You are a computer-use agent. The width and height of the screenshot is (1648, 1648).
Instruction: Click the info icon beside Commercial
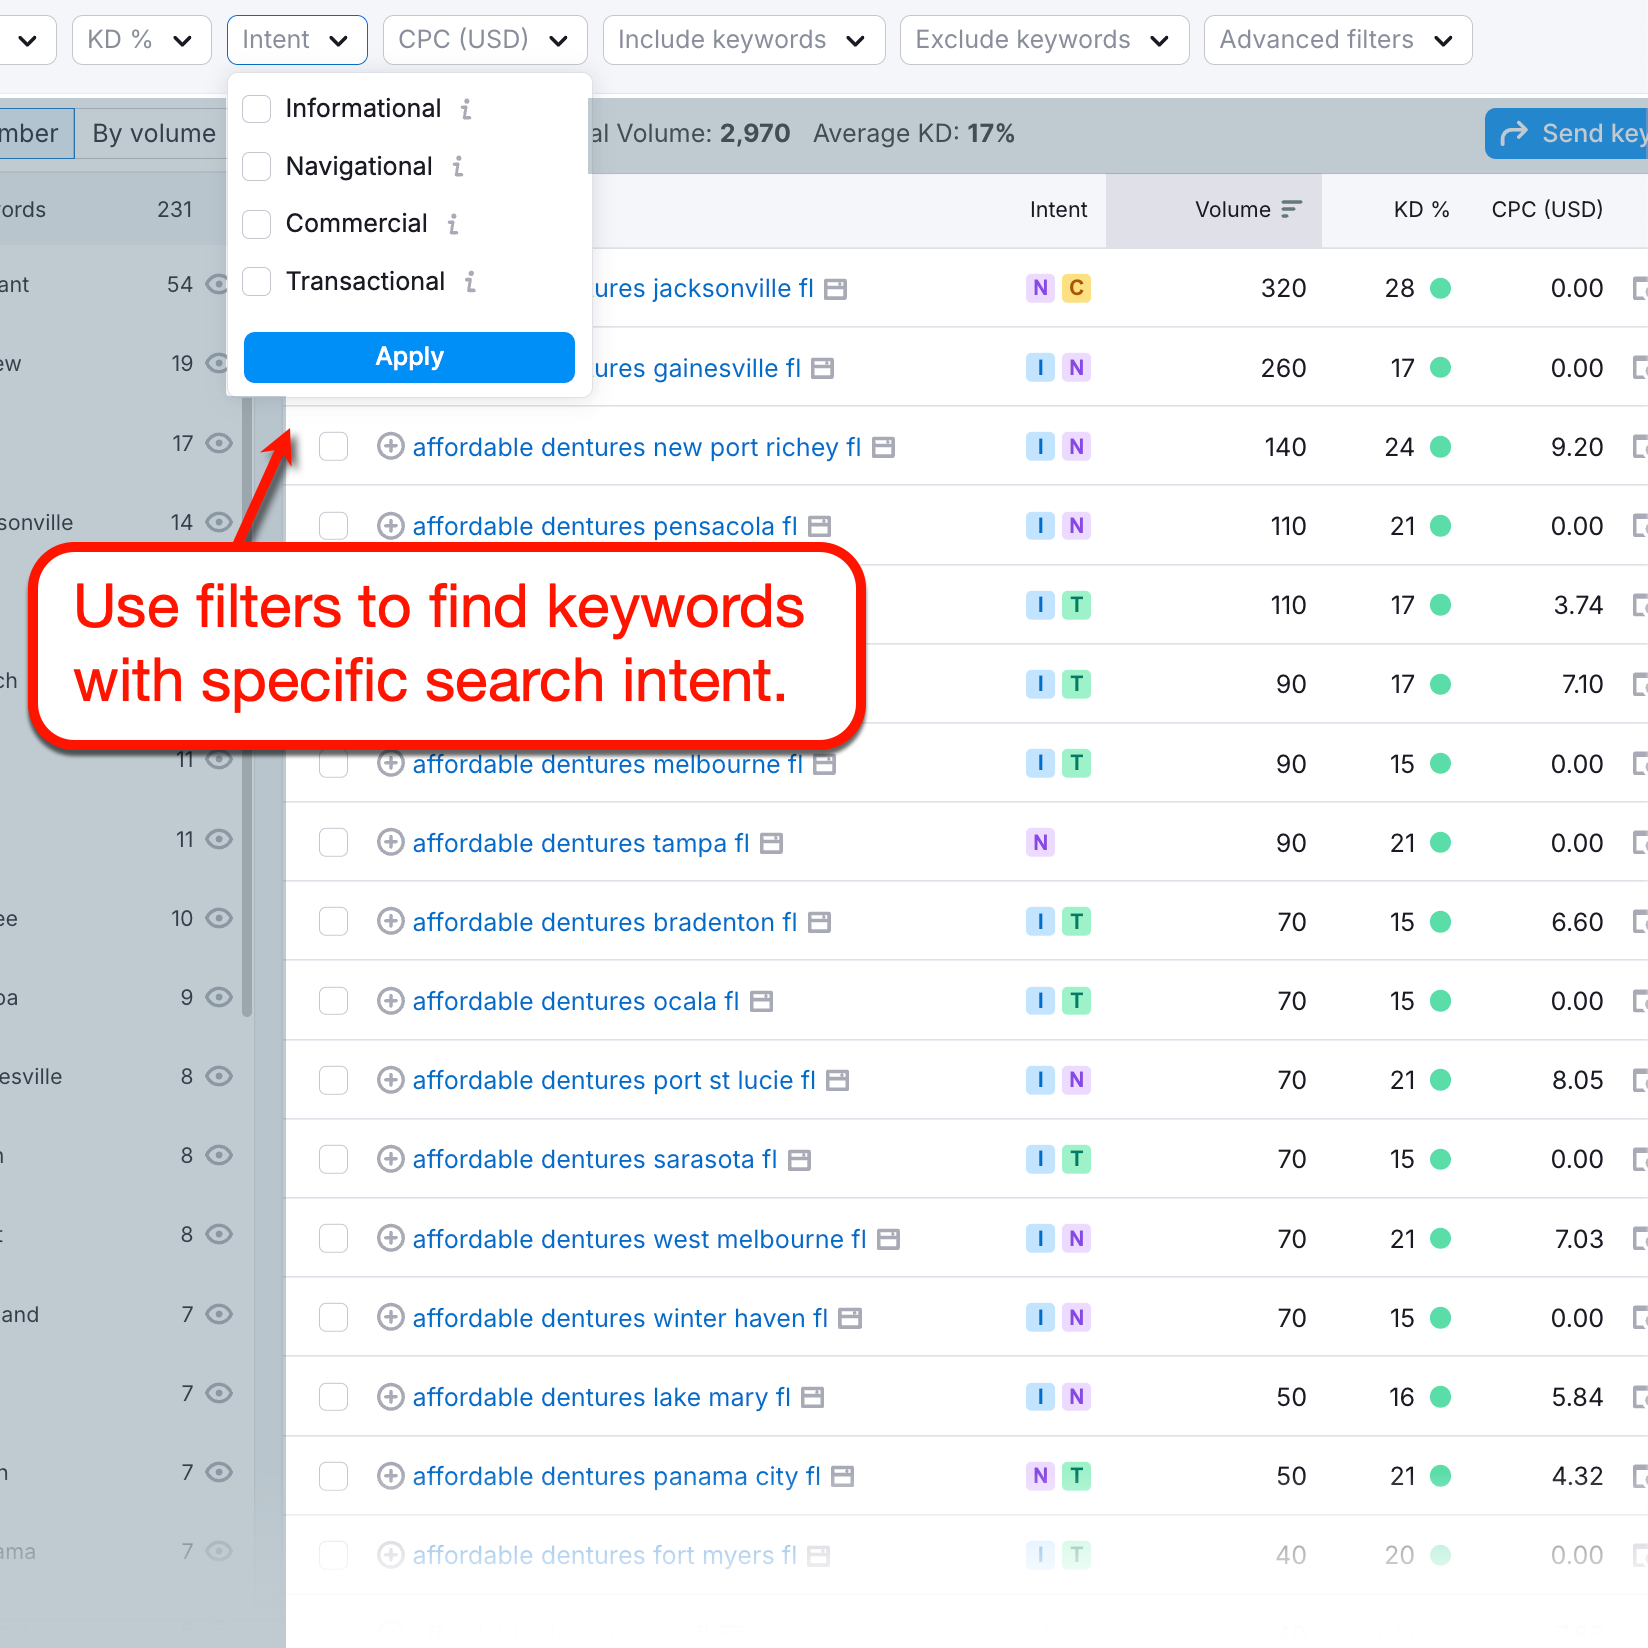click(455, 224)
